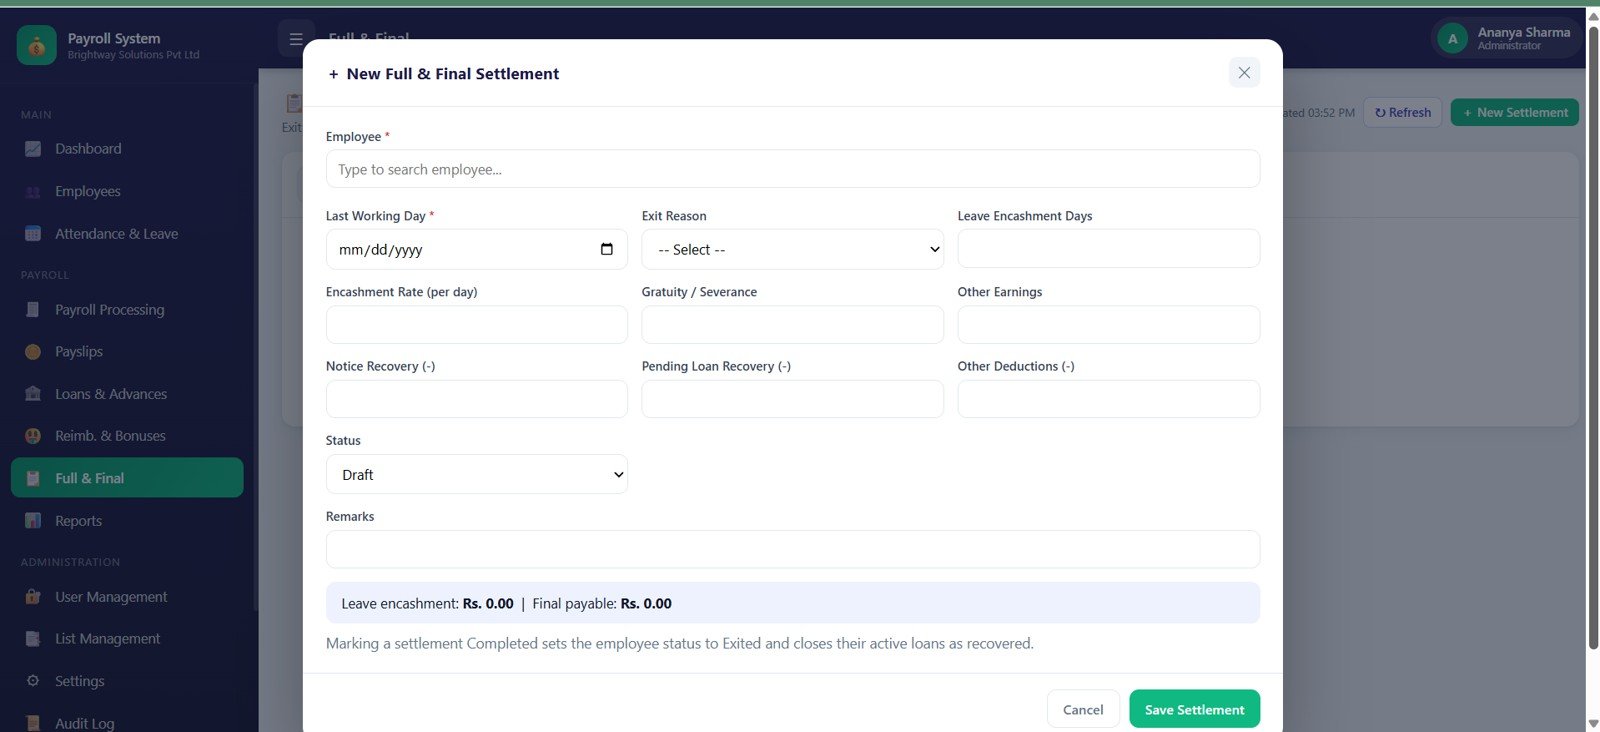Toggle the hamburger menu icon

tap(295, 39)
